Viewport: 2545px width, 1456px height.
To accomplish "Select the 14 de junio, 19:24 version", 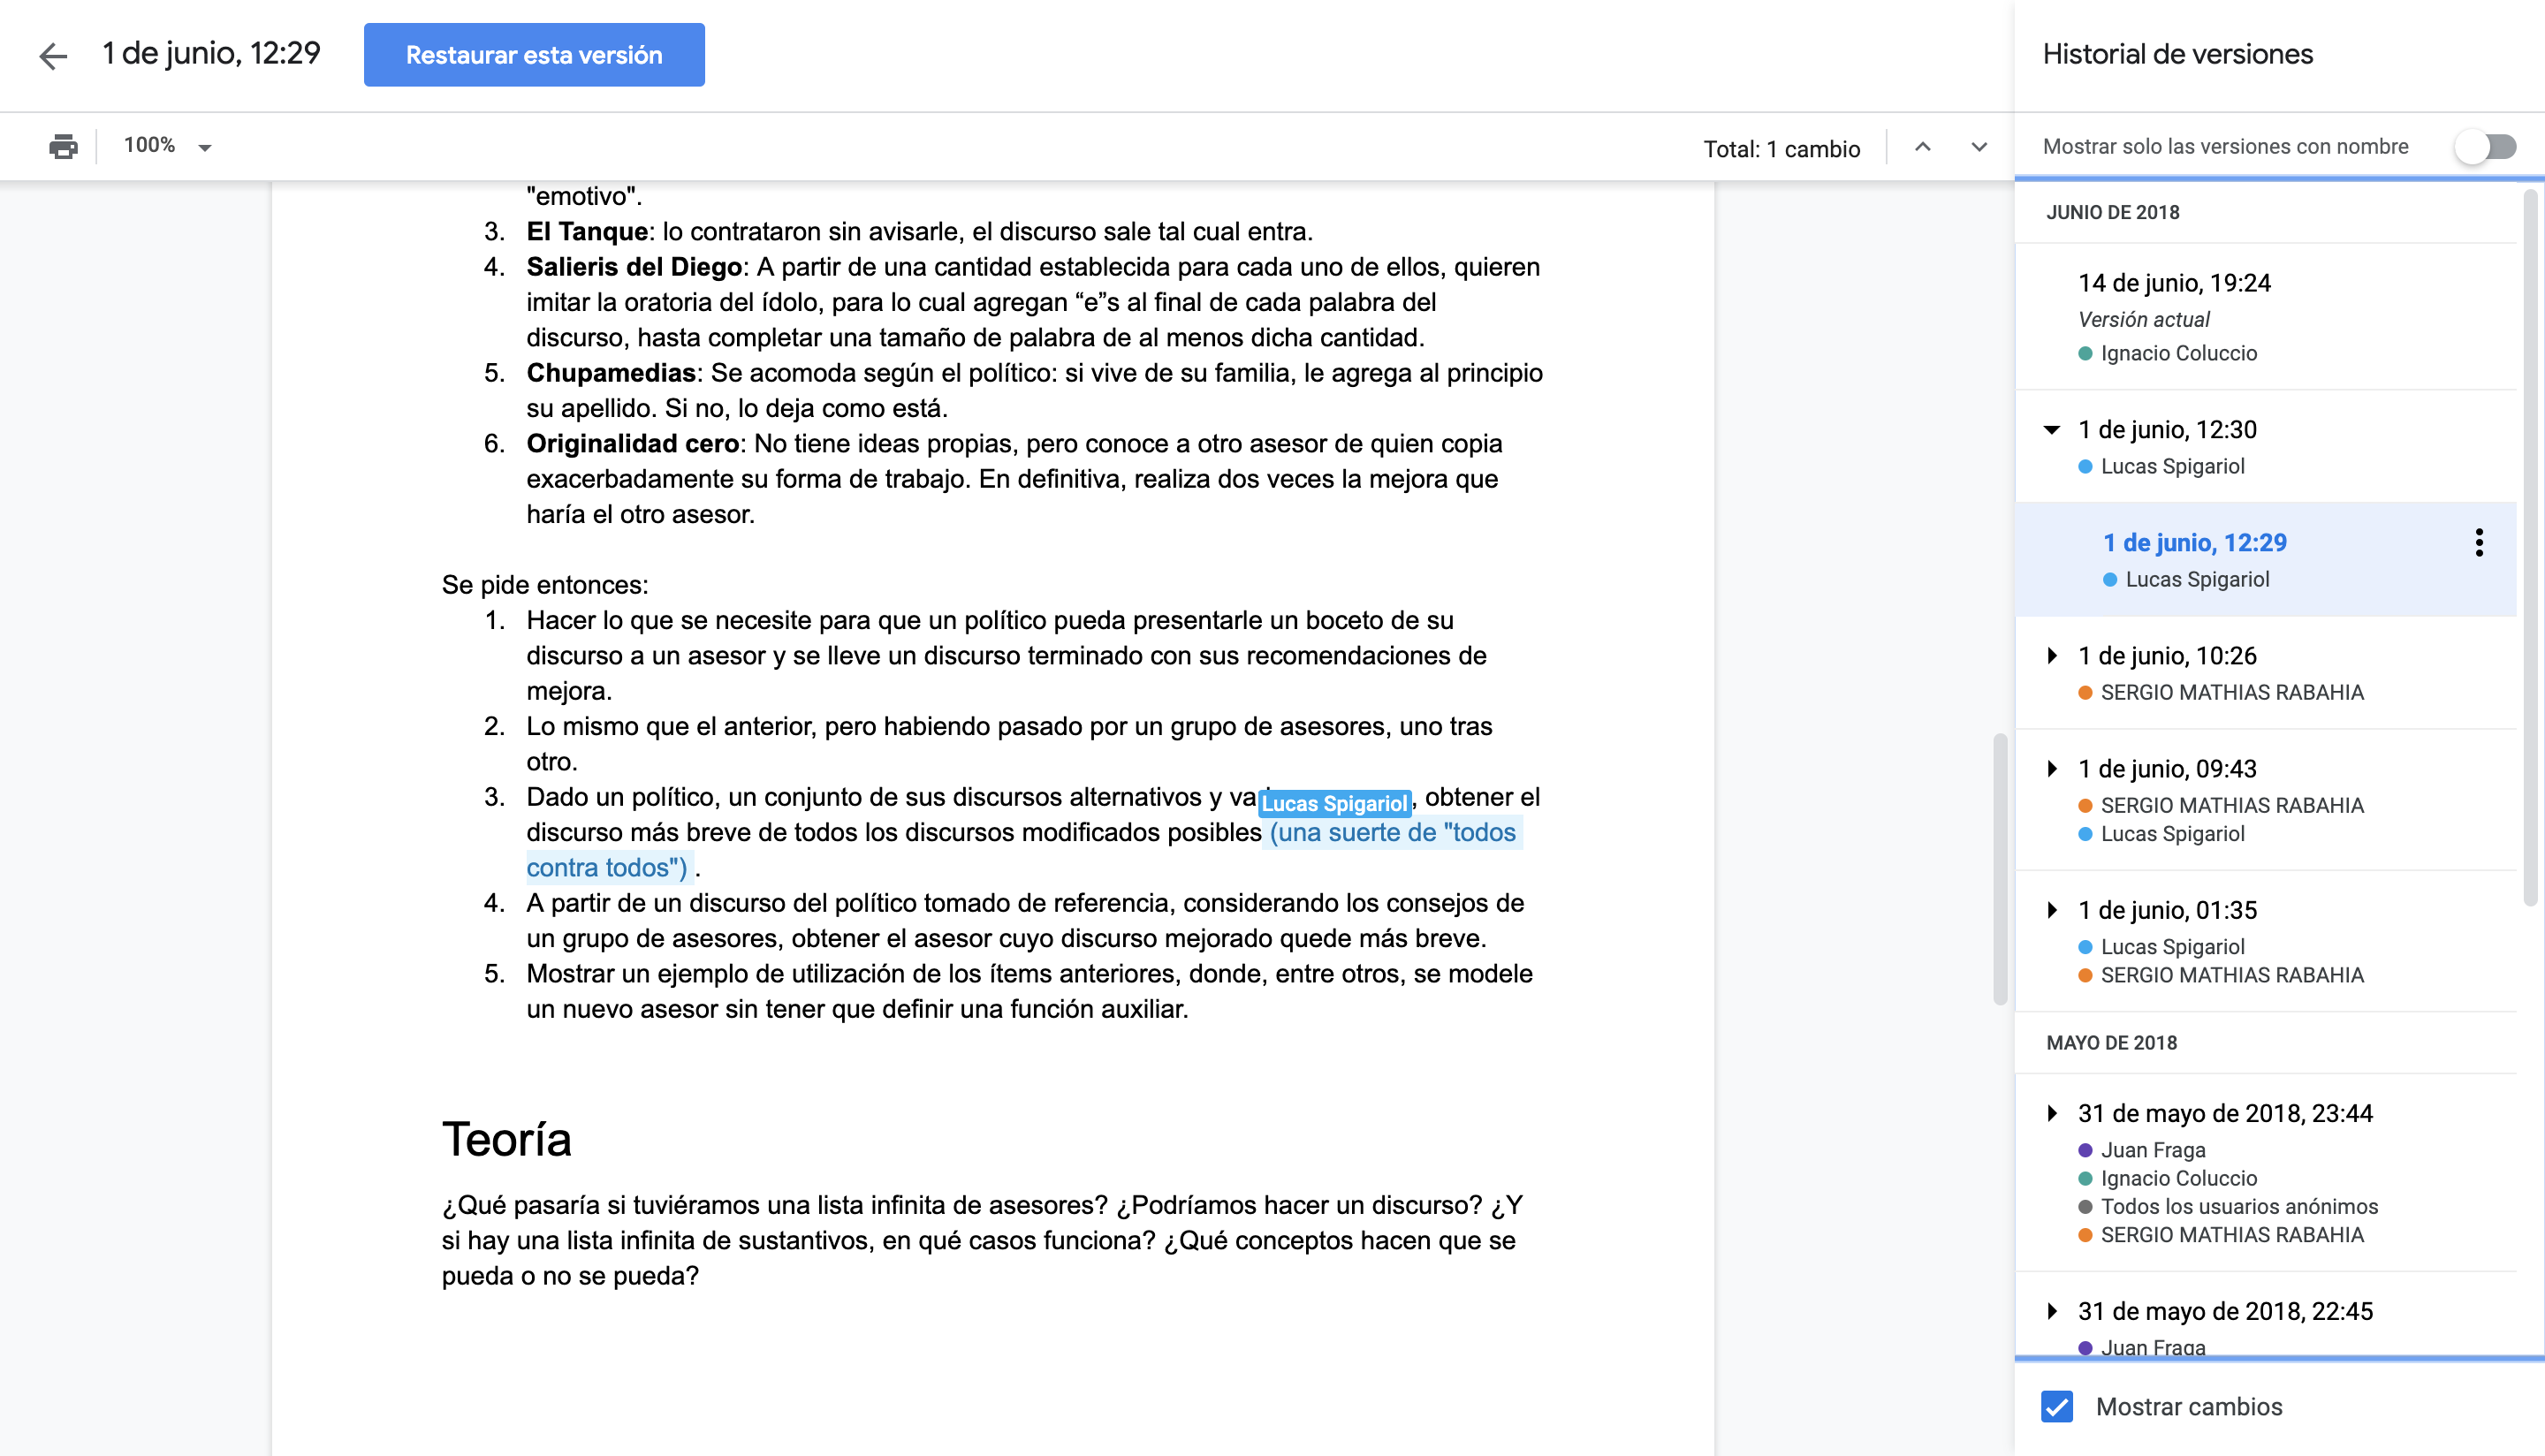I will pyautogui.click(x=2174, y=284).
